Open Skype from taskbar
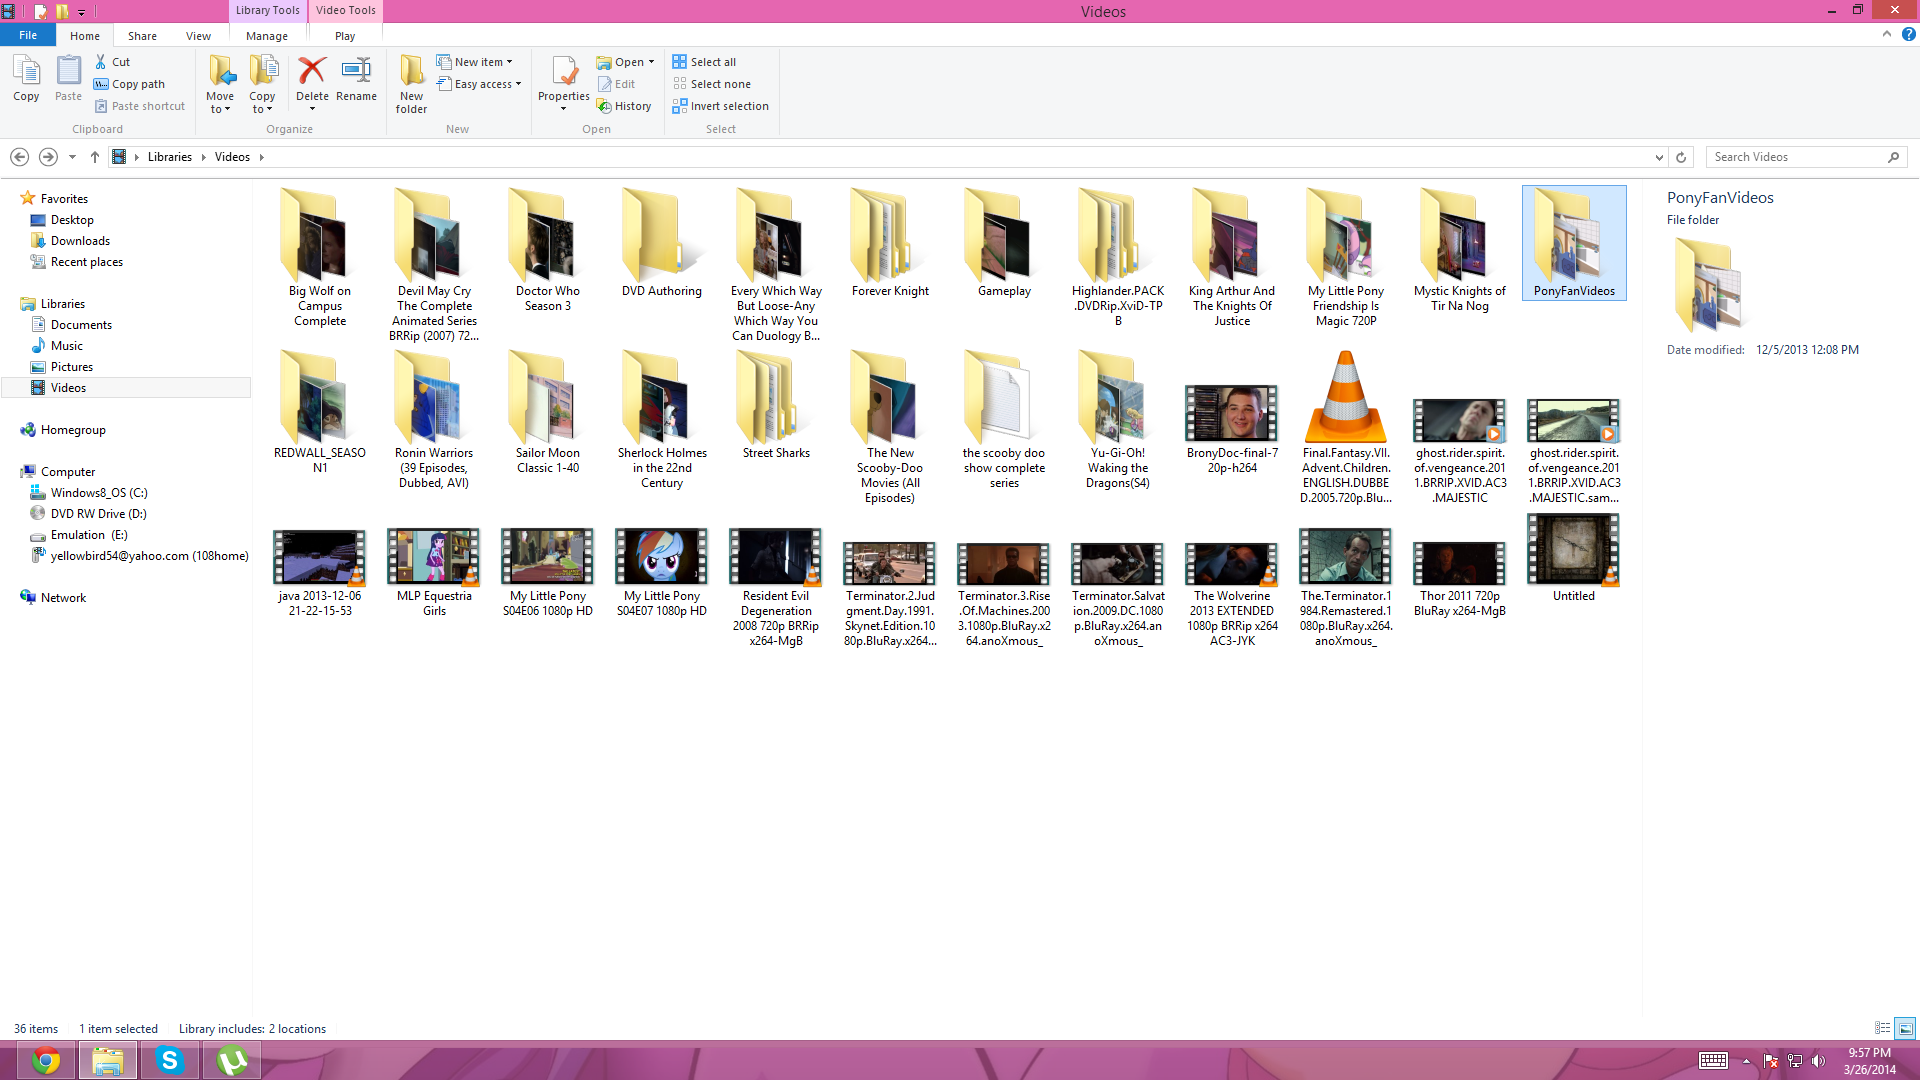Screen dimensions: 1920x1080 [169, 1060]
